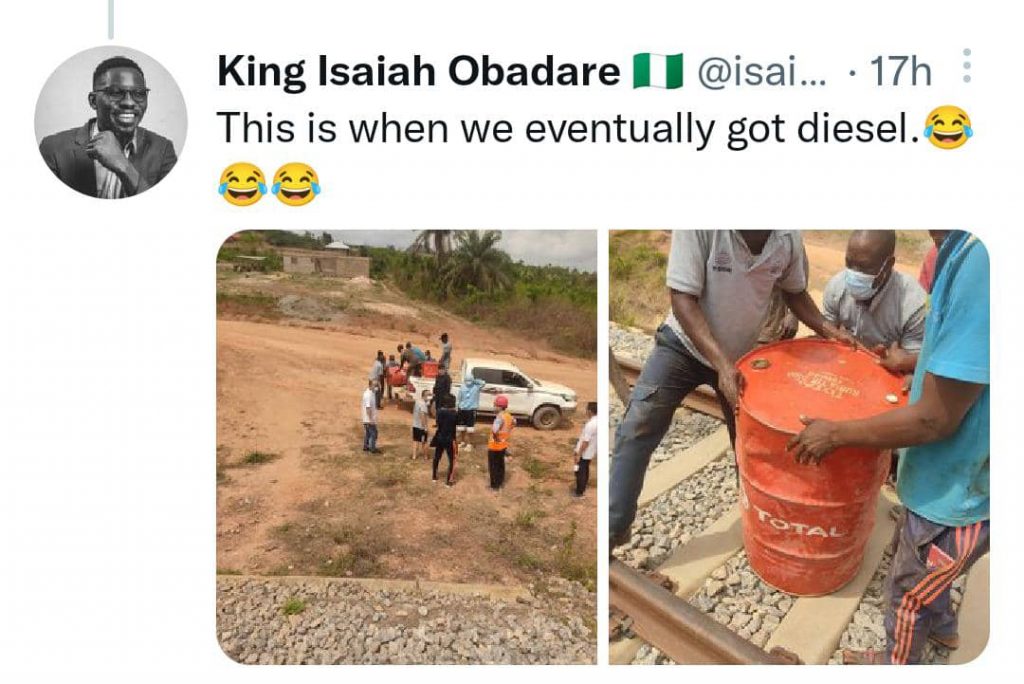Click the word 'diesel' in the tweet

point(868,128)
